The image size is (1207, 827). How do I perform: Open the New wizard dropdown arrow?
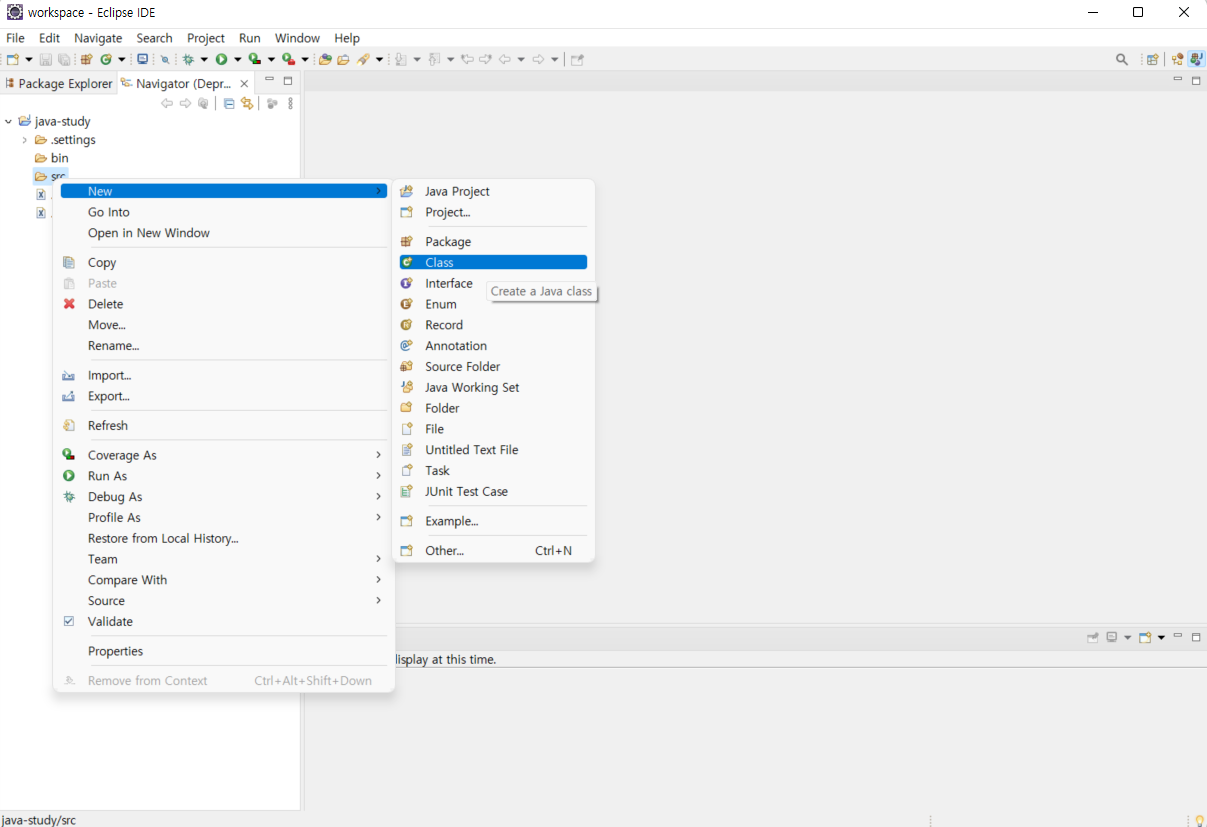[28, 60]
